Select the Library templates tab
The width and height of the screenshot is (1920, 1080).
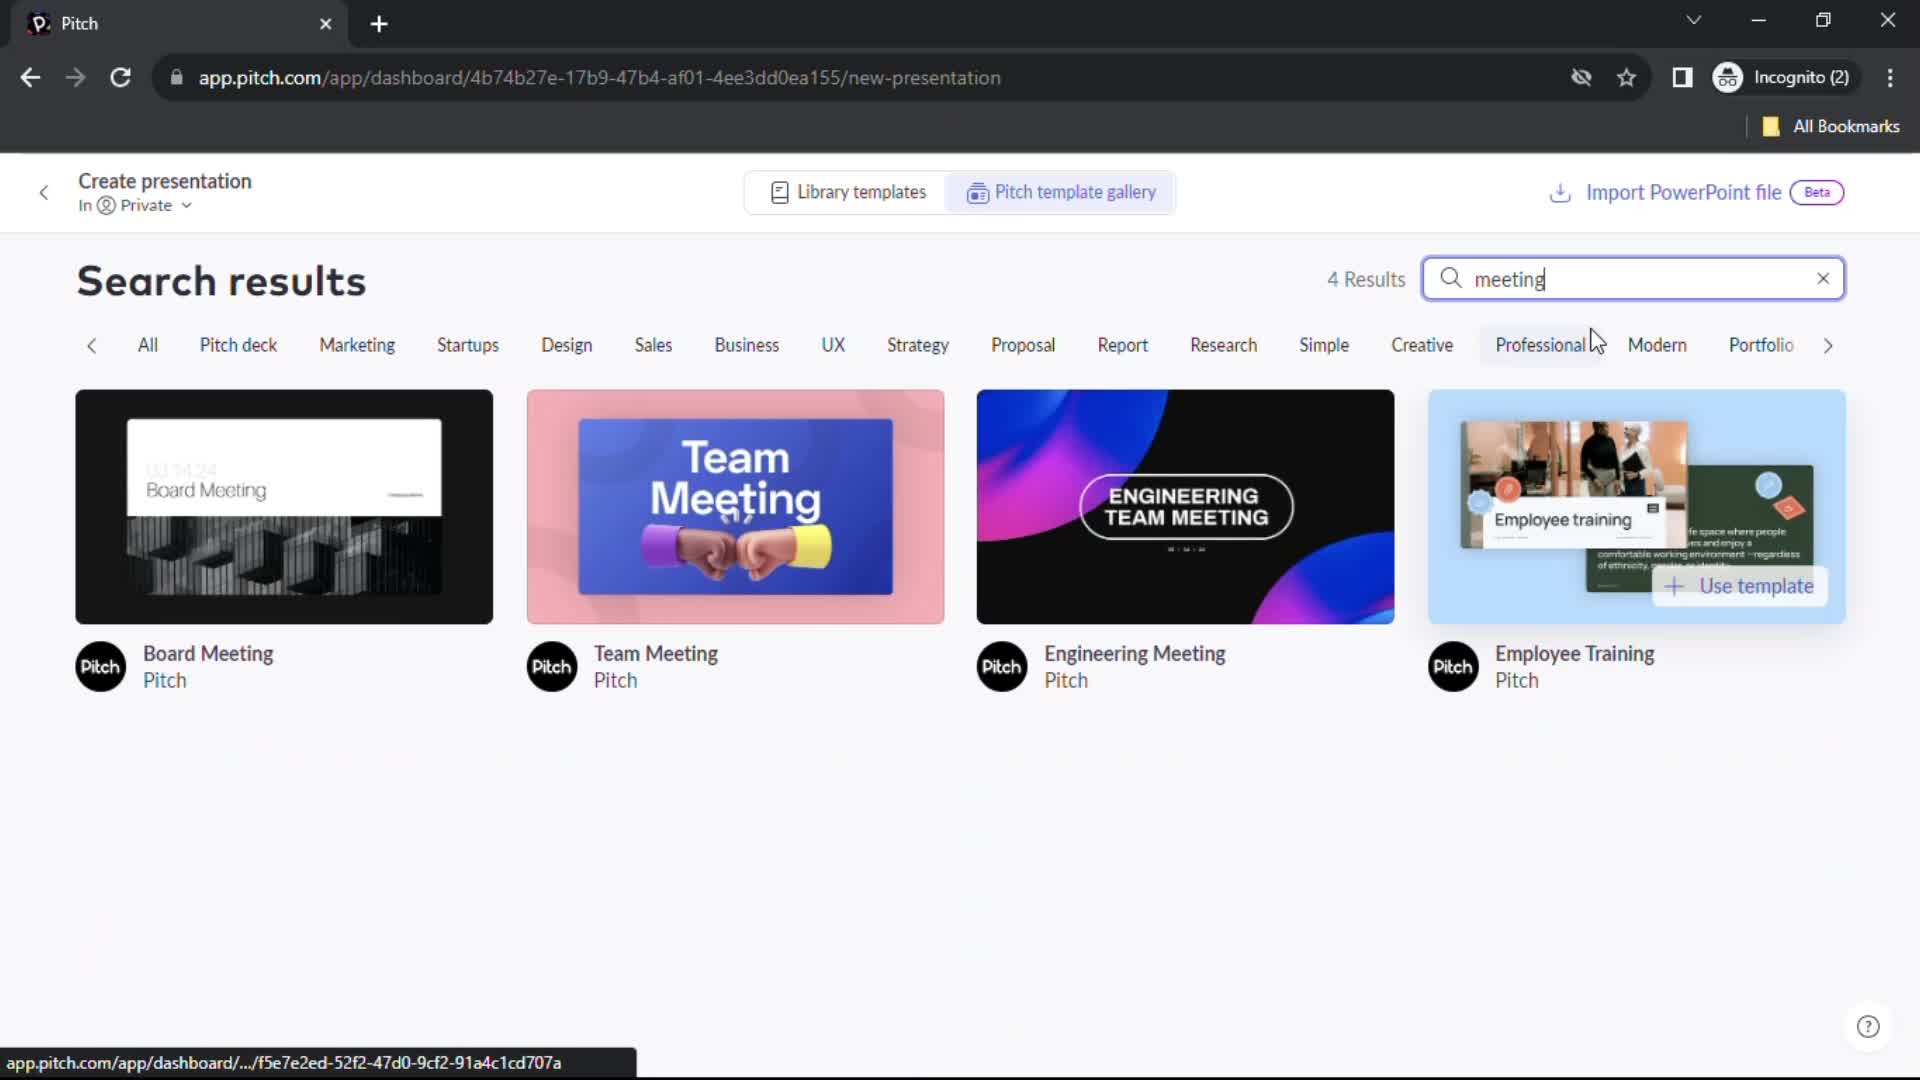point(848,191)
